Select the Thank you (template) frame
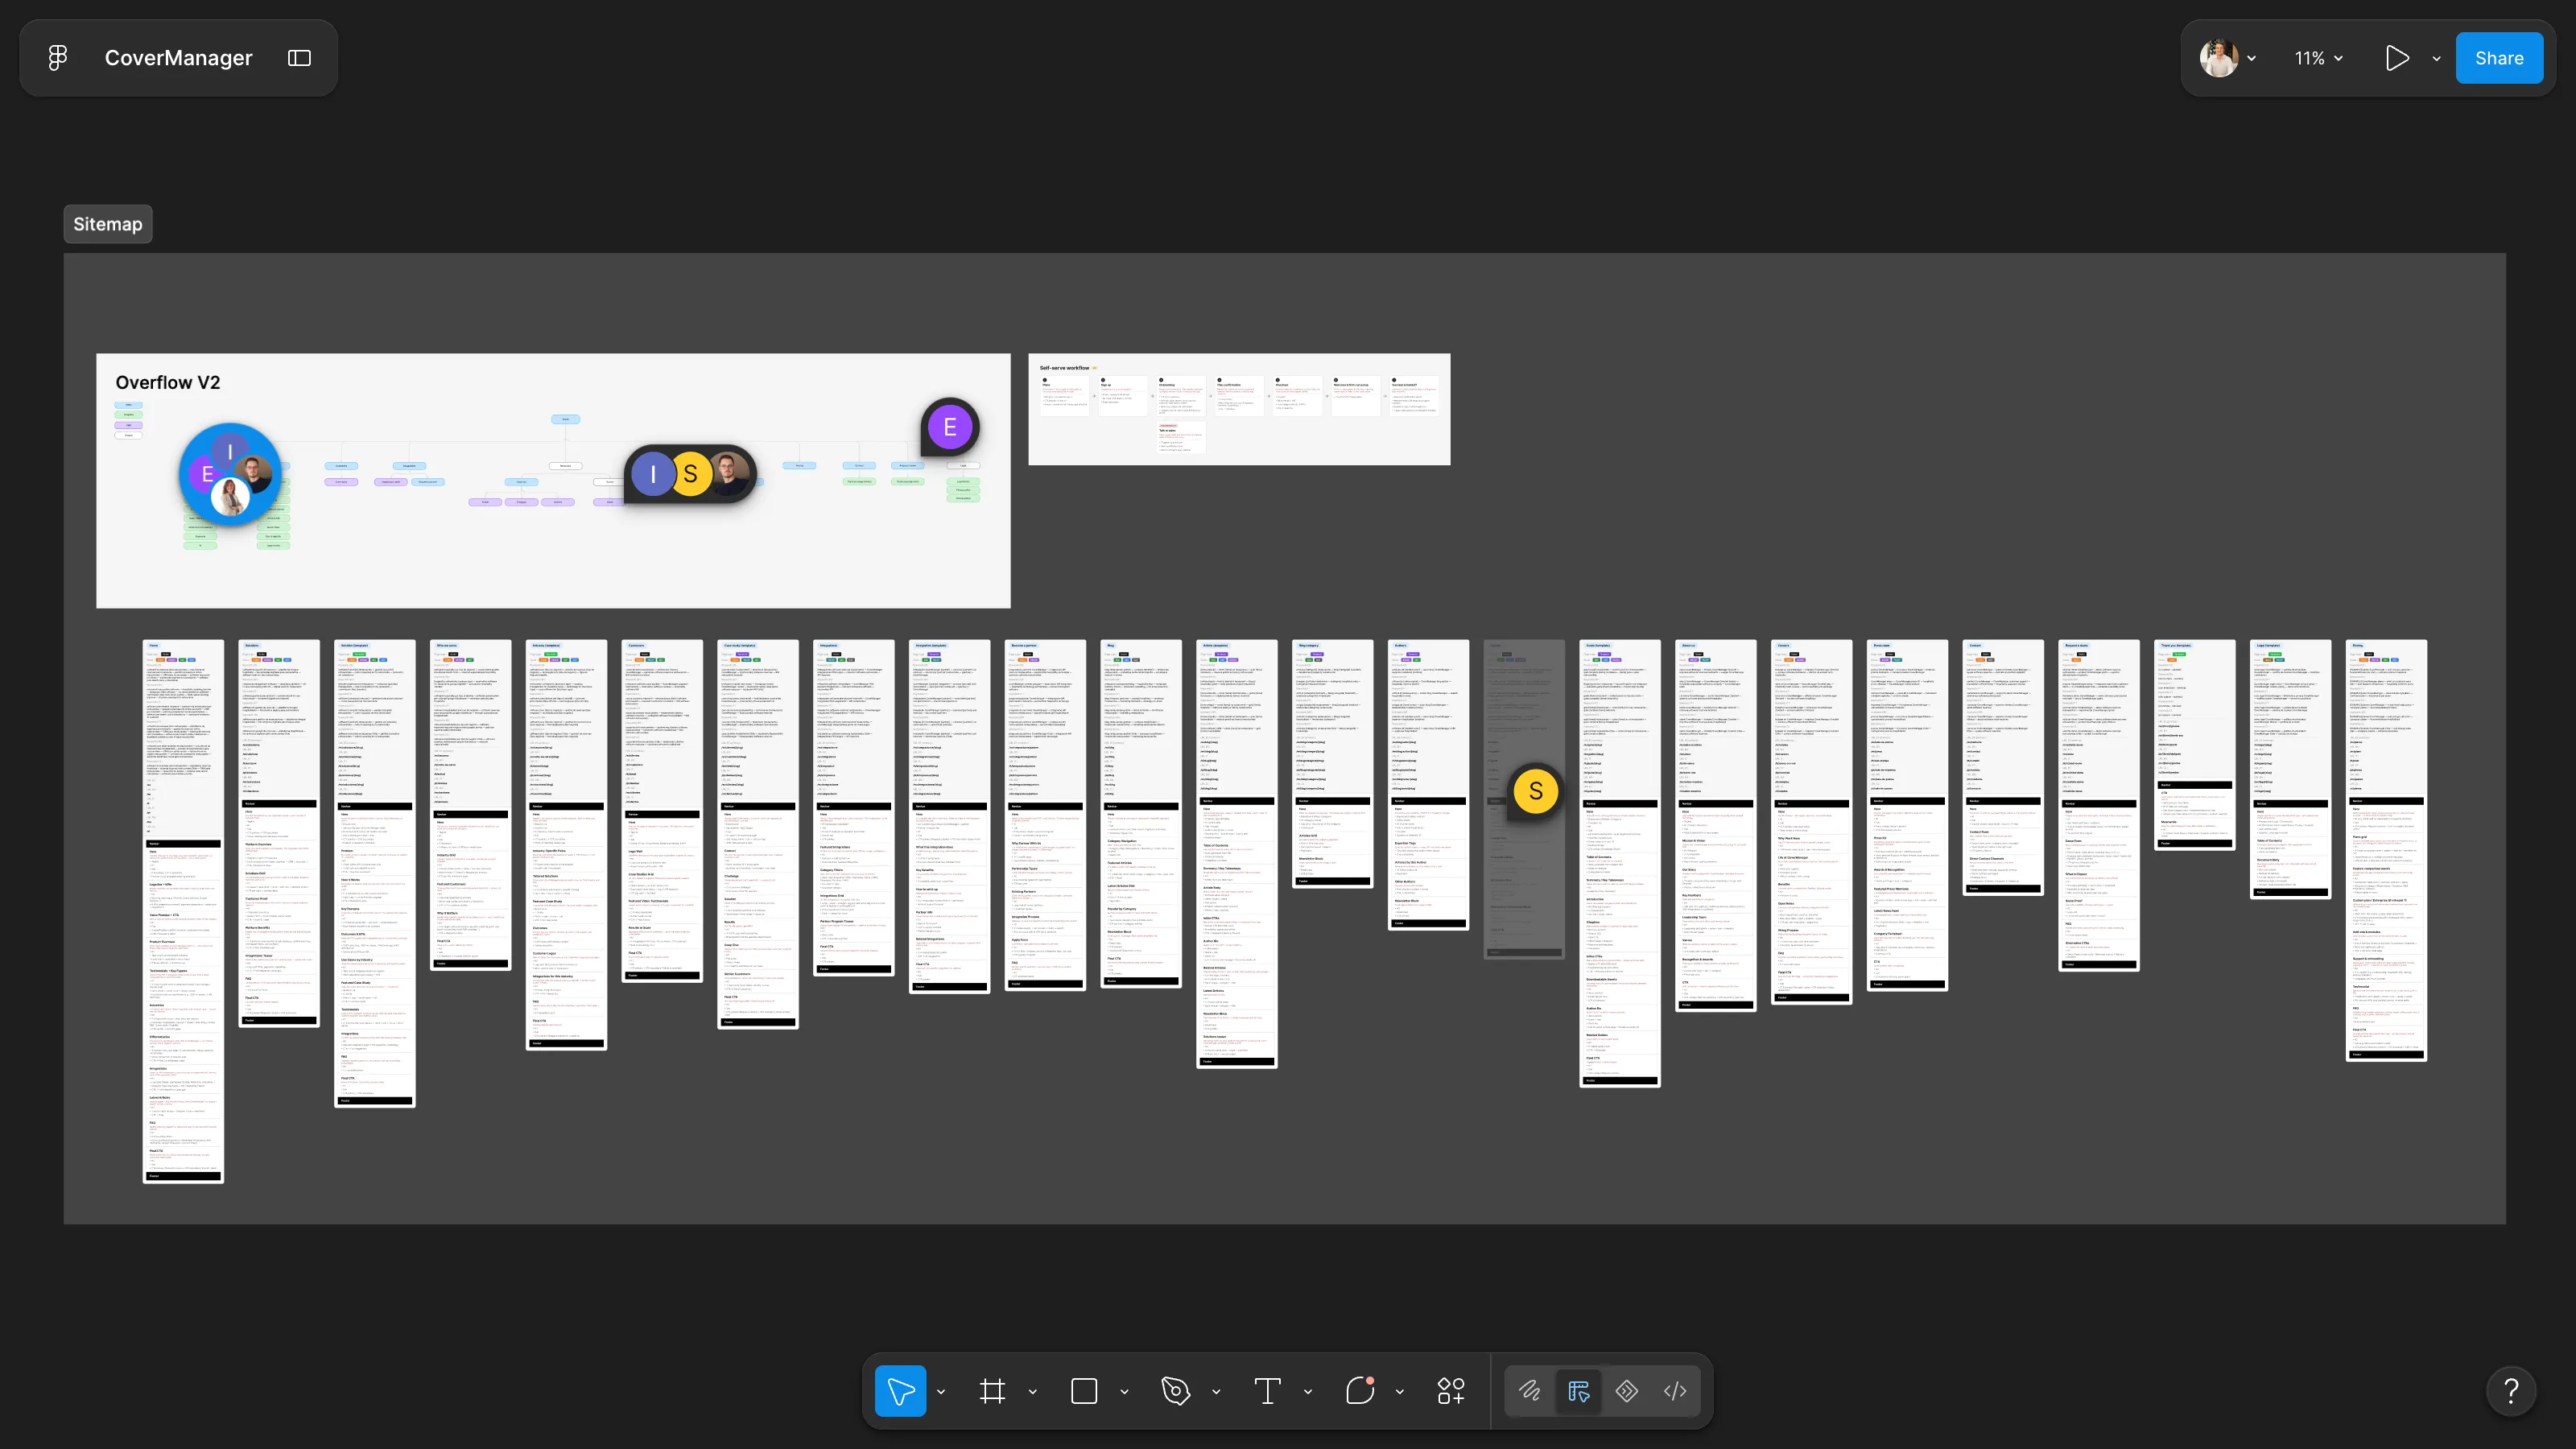This screenshot has height=1449, width=2576. click(2195, 745)
